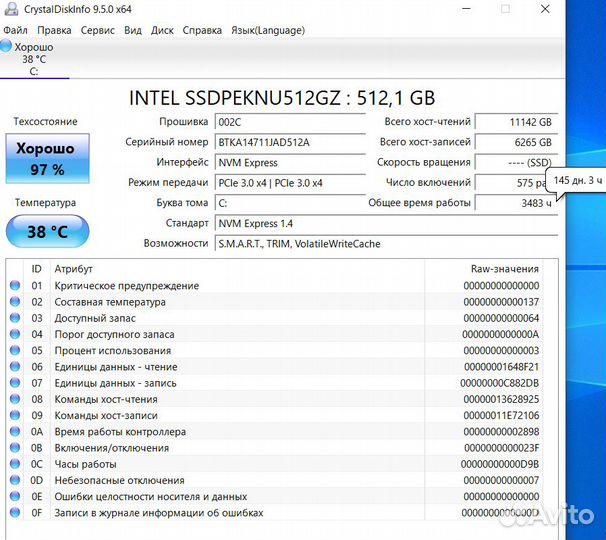Click the status icon for attribute 09
Screen dimensions: 606x540
pyautogui.click(x=15, y=415)
